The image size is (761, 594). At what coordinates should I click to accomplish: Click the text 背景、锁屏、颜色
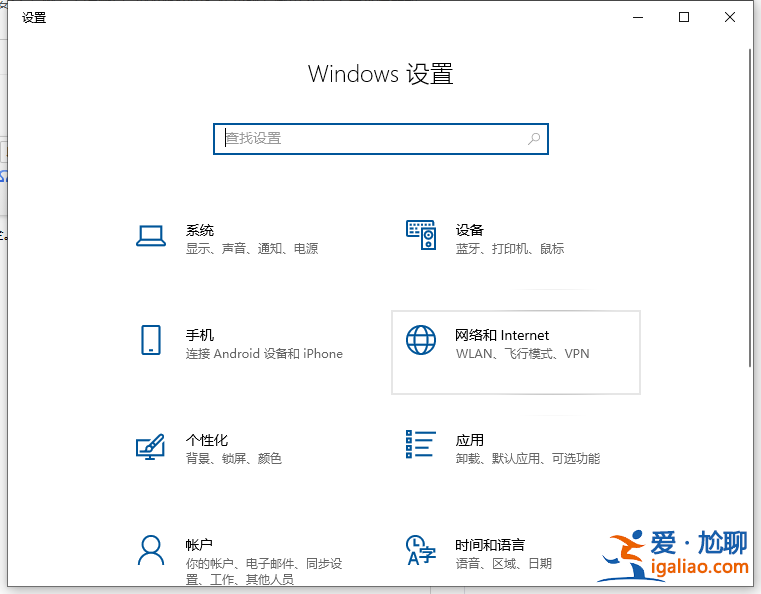[234, 458]
